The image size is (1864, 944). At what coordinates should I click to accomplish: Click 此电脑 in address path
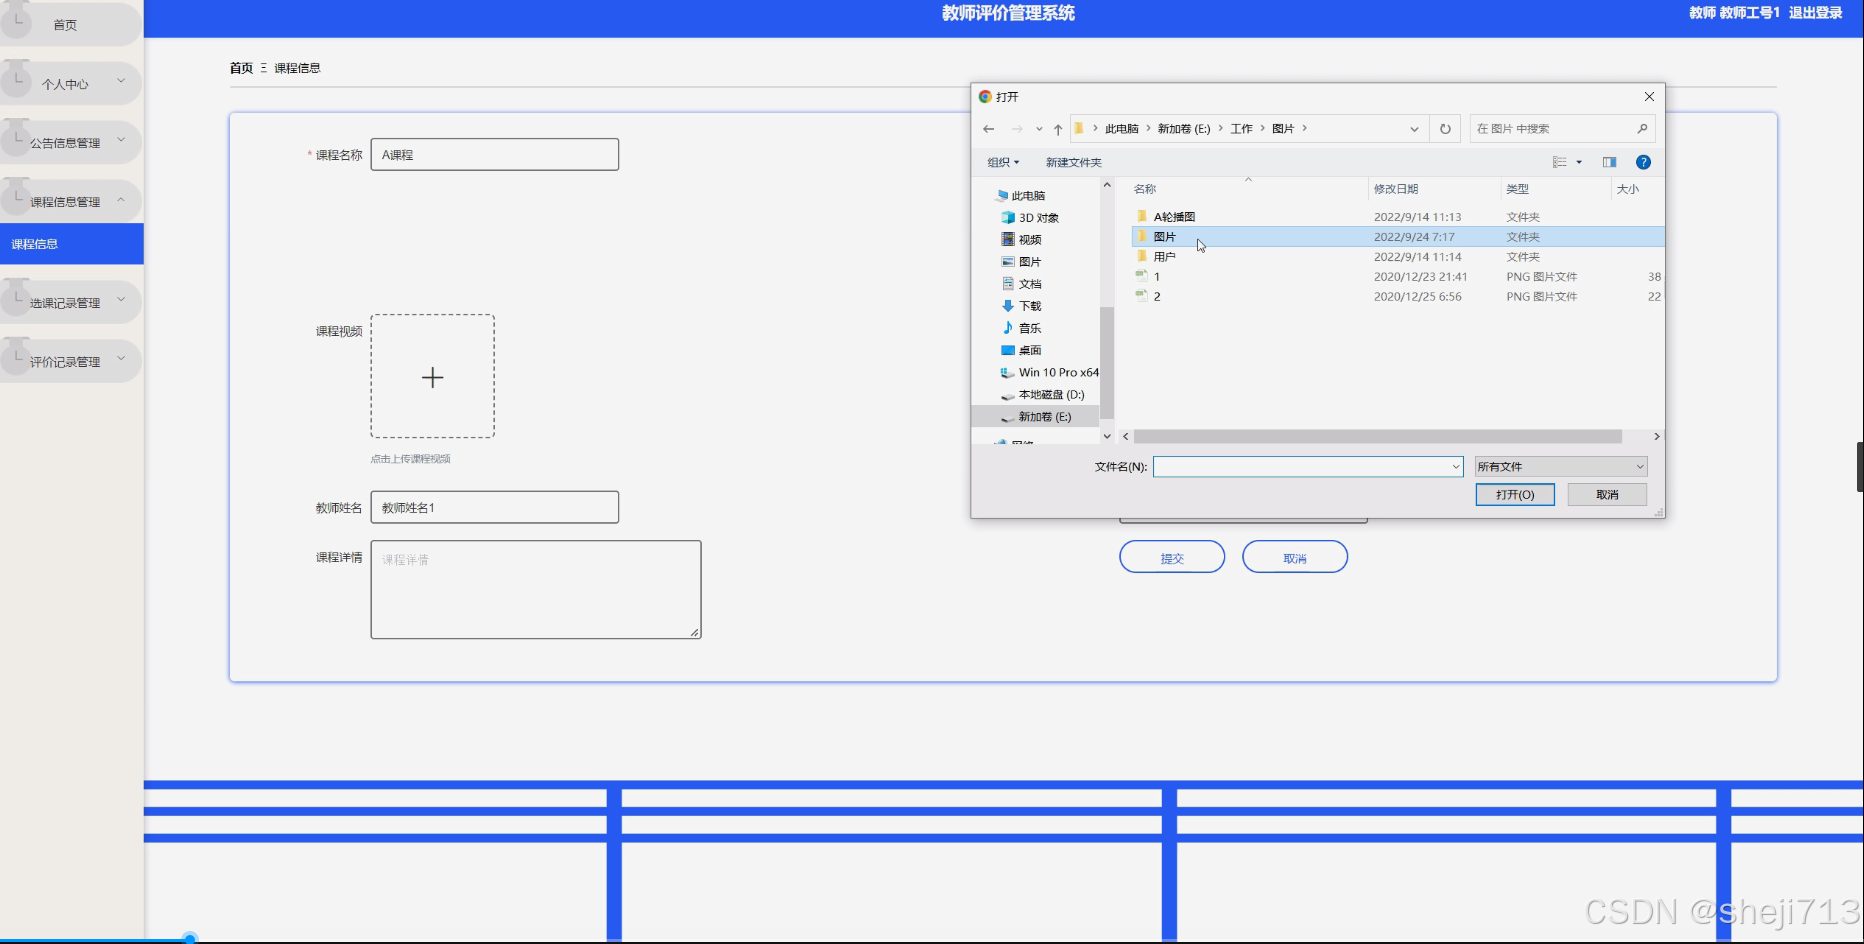click(1122, 129)
